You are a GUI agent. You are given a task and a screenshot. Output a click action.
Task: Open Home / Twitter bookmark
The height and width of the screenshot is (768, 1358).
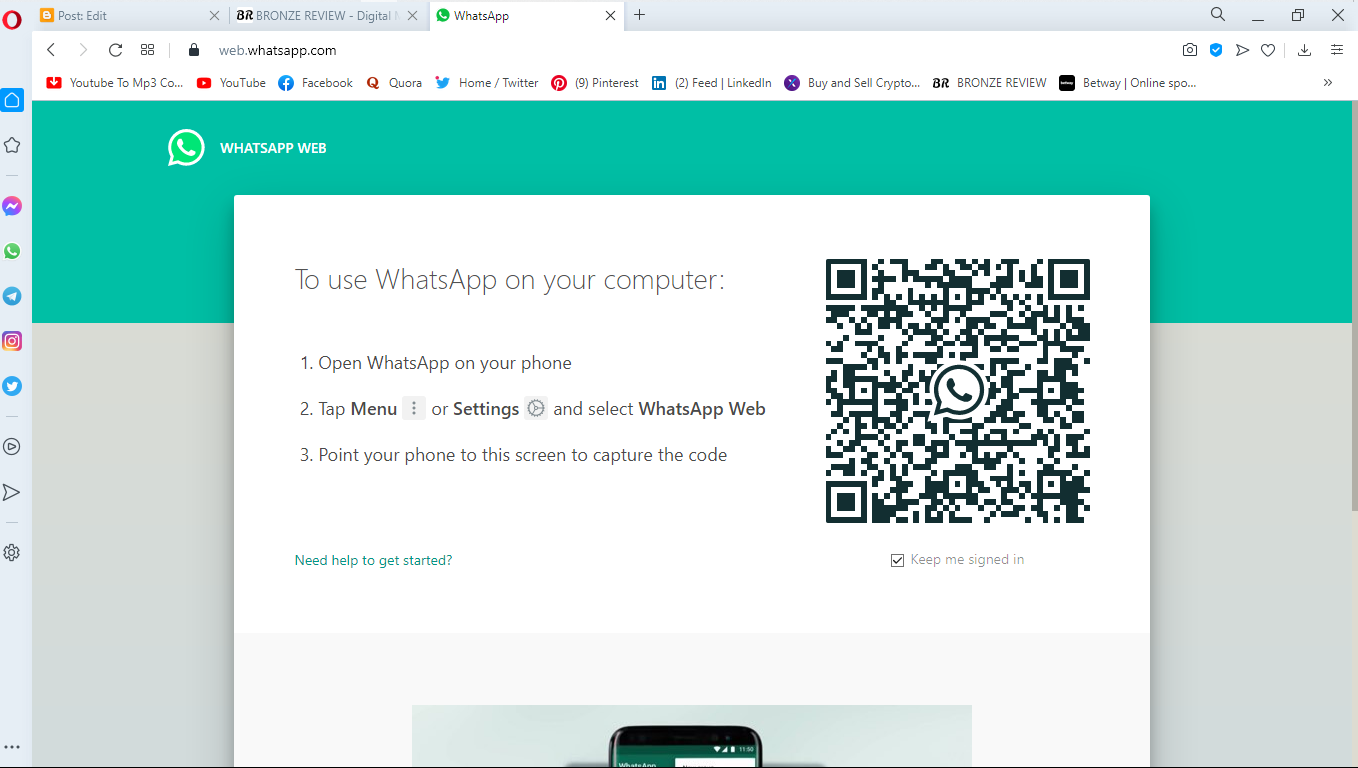pos(487,83)
